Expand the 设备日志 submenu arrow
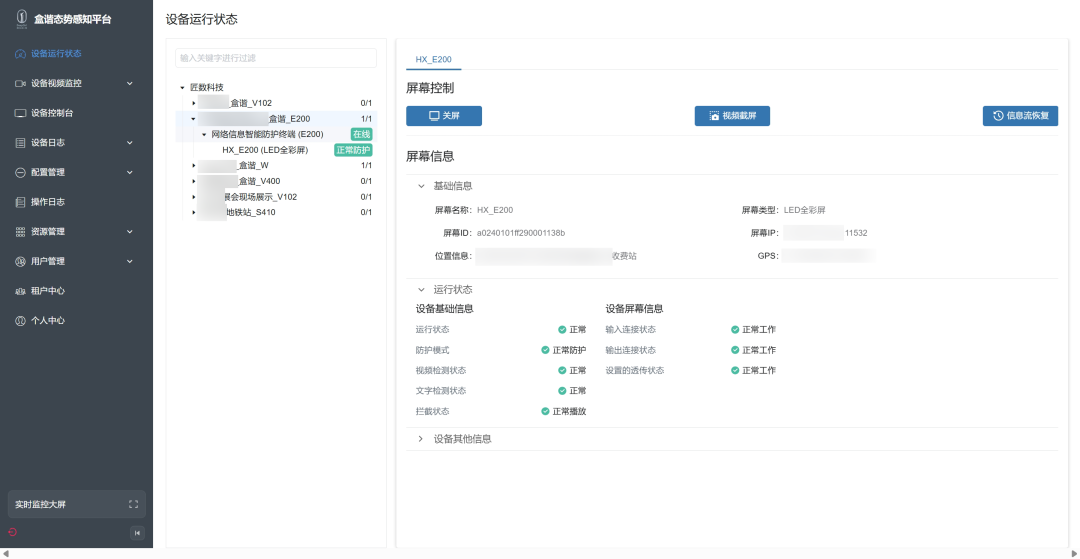The image size is (1080, 559). [x=129, y=143]
